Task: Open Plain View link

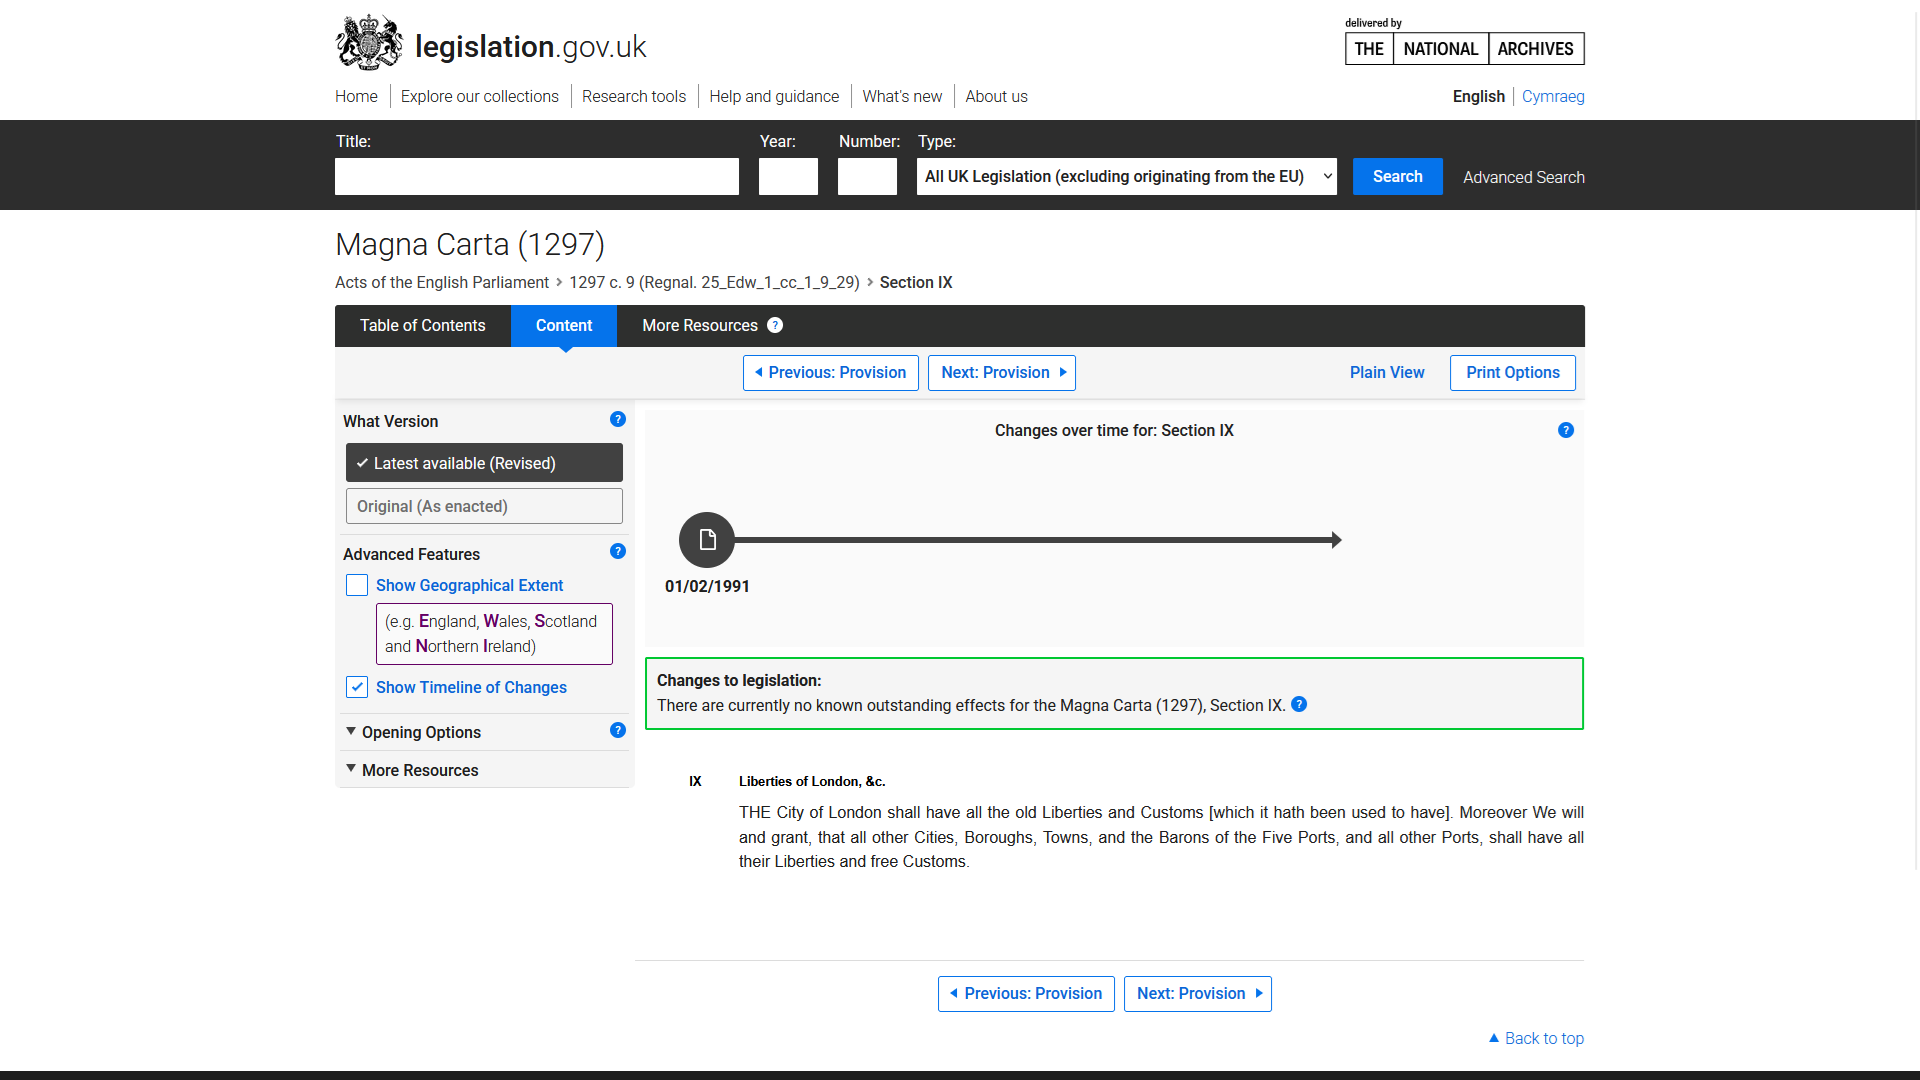Action: coord(1387,372)
